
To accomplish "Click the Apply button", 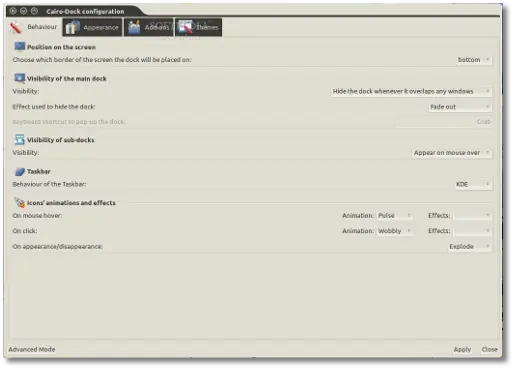I will (x=462, y=349).
